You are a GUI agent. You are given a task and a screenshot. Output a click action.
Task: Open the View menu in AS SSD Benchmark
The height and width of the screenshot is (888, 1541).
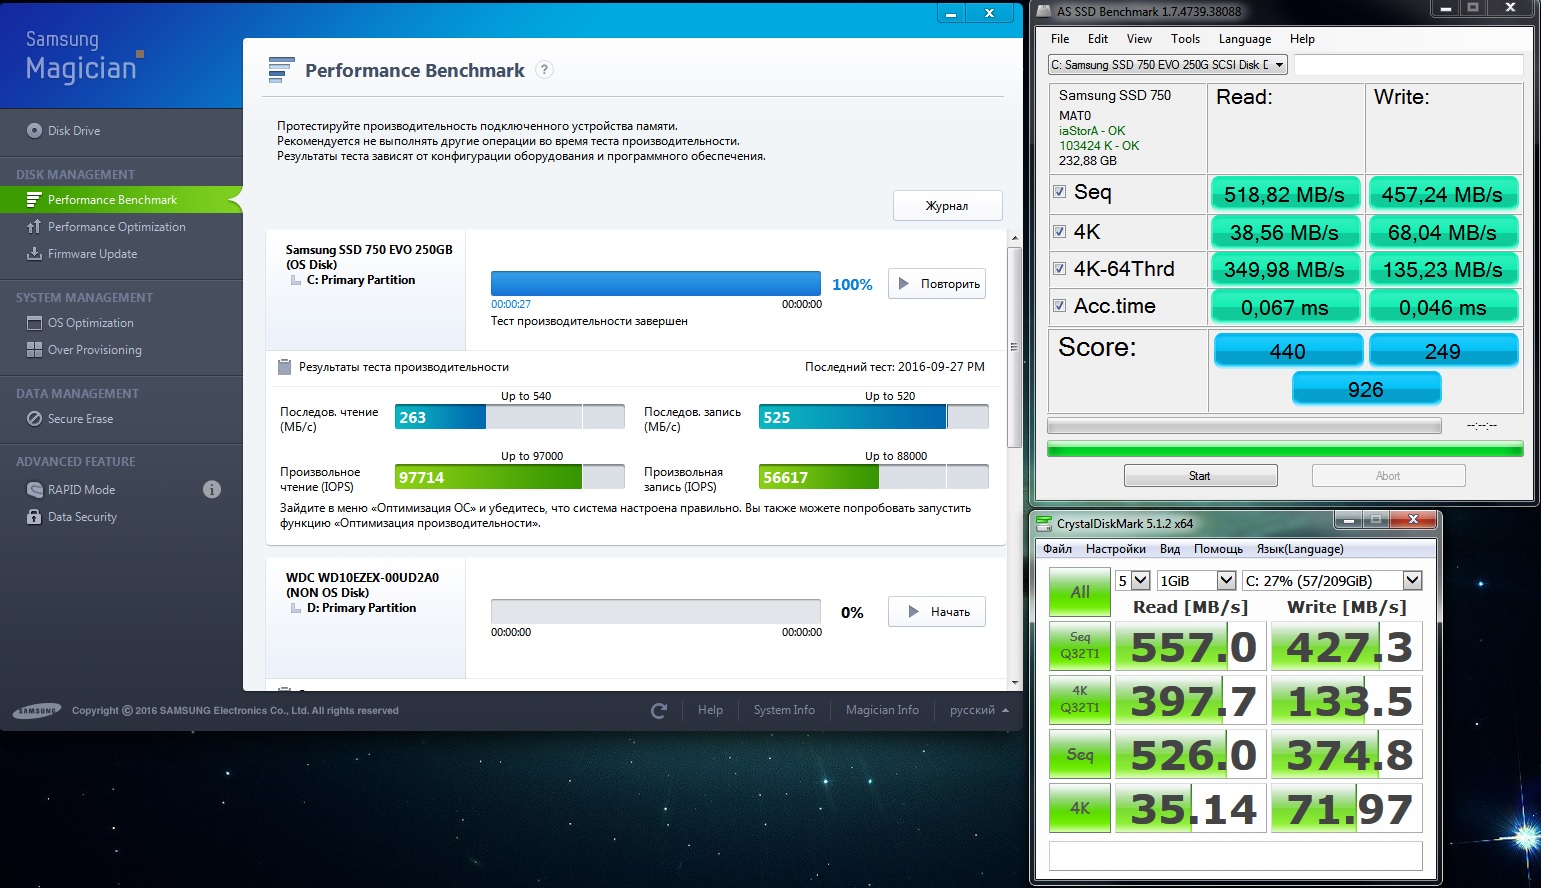click(1139, 39)
